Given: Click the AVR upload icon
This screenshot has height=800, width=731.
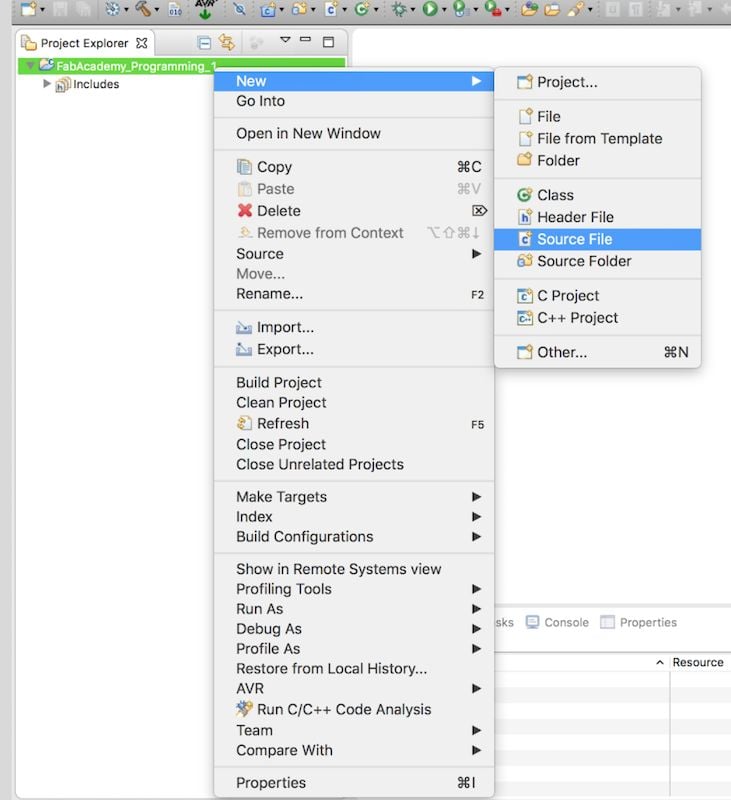Looking at the screenshot, I should pos(205,9).
